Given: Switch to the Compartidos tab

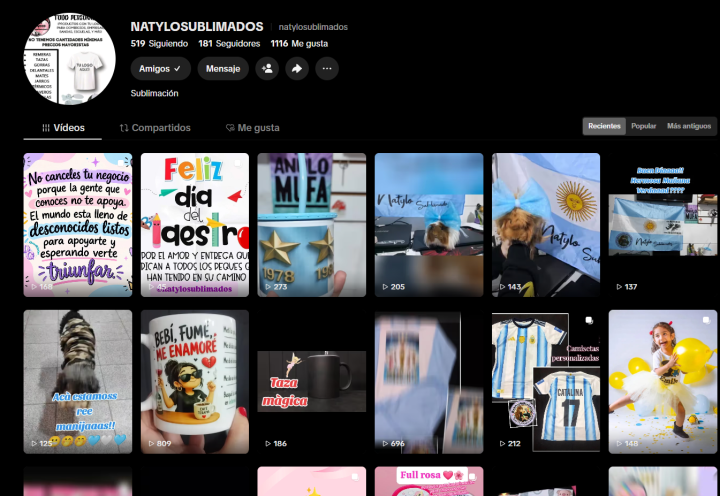Looking at the screenshot, I should [x=155, y=128].
